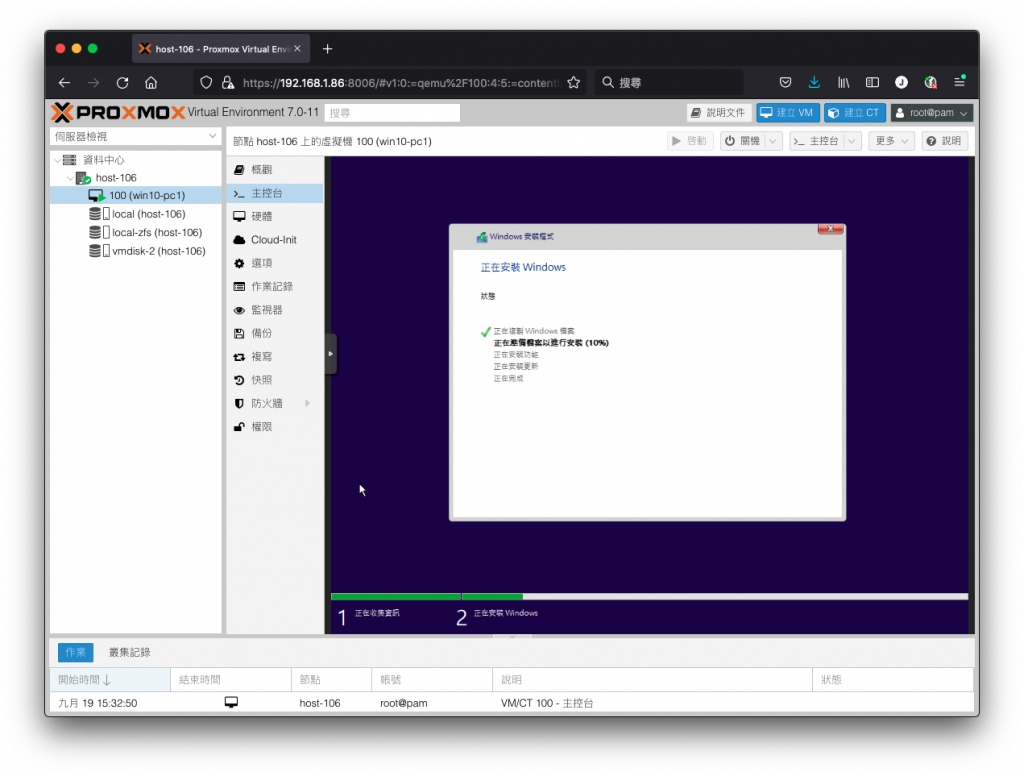This screenshot has width=1024, height=776.
Task: Click the Firefox 搜尋 search box
Action: pos(670,83)
